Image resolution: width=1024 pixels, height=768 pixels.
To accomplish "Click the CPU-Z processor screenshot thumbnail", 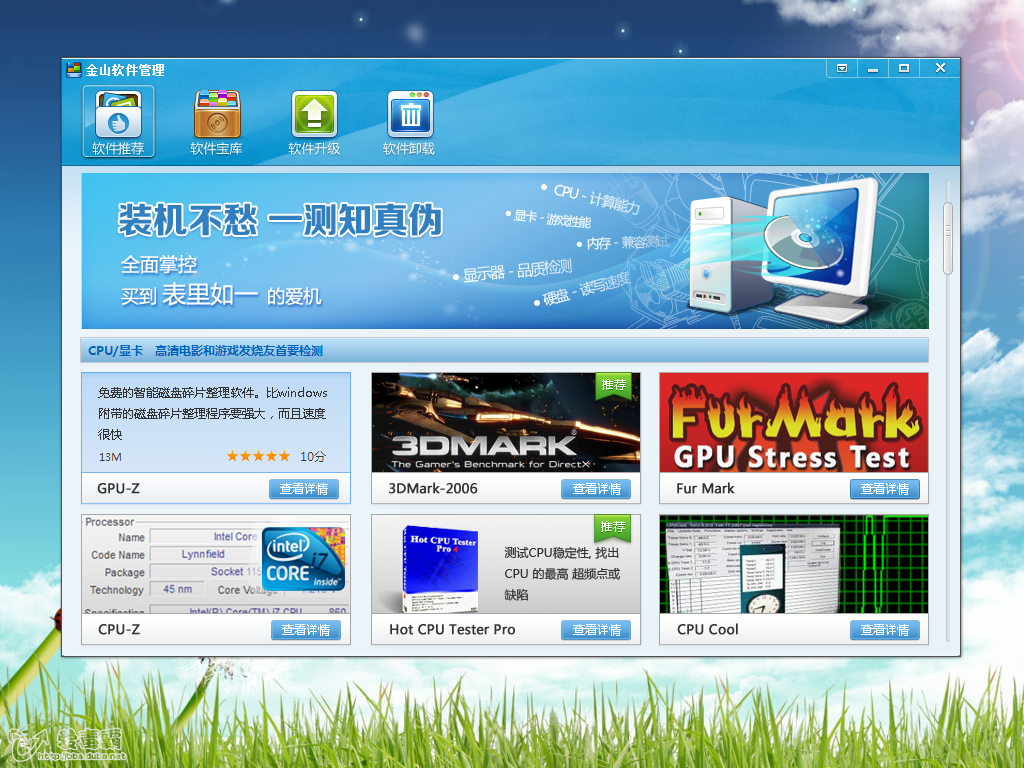I will 216,564.
